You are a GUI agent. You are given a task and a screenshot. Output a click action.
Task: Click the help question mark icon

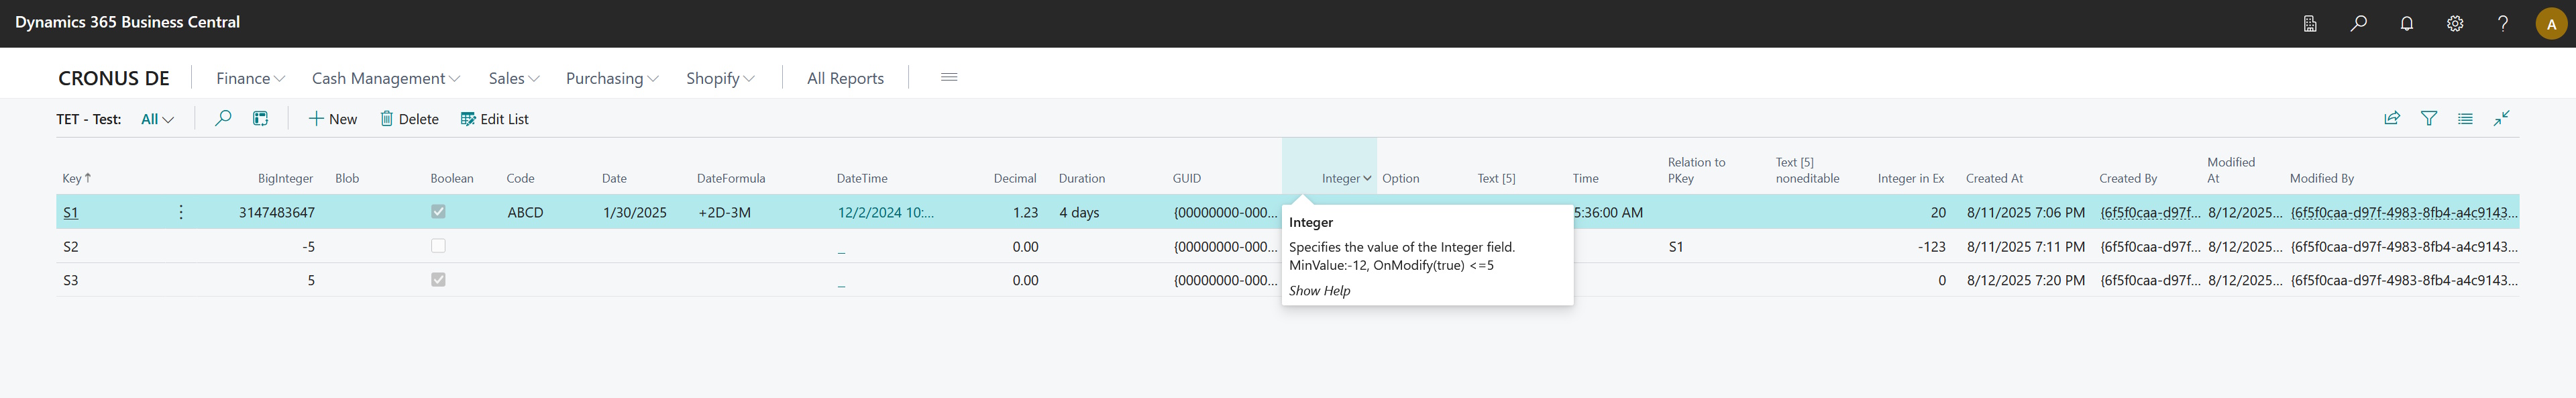(2503, 23)
